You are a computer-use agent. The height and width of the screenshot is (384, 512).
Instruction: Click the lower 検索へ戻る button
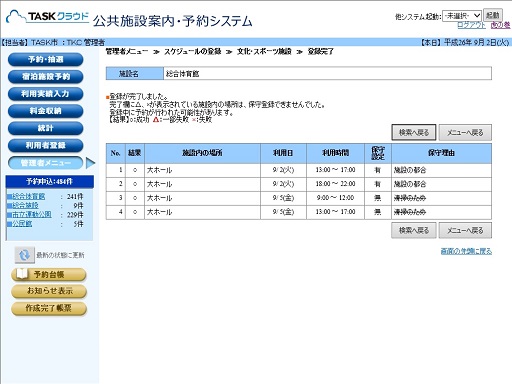(414, 230)
